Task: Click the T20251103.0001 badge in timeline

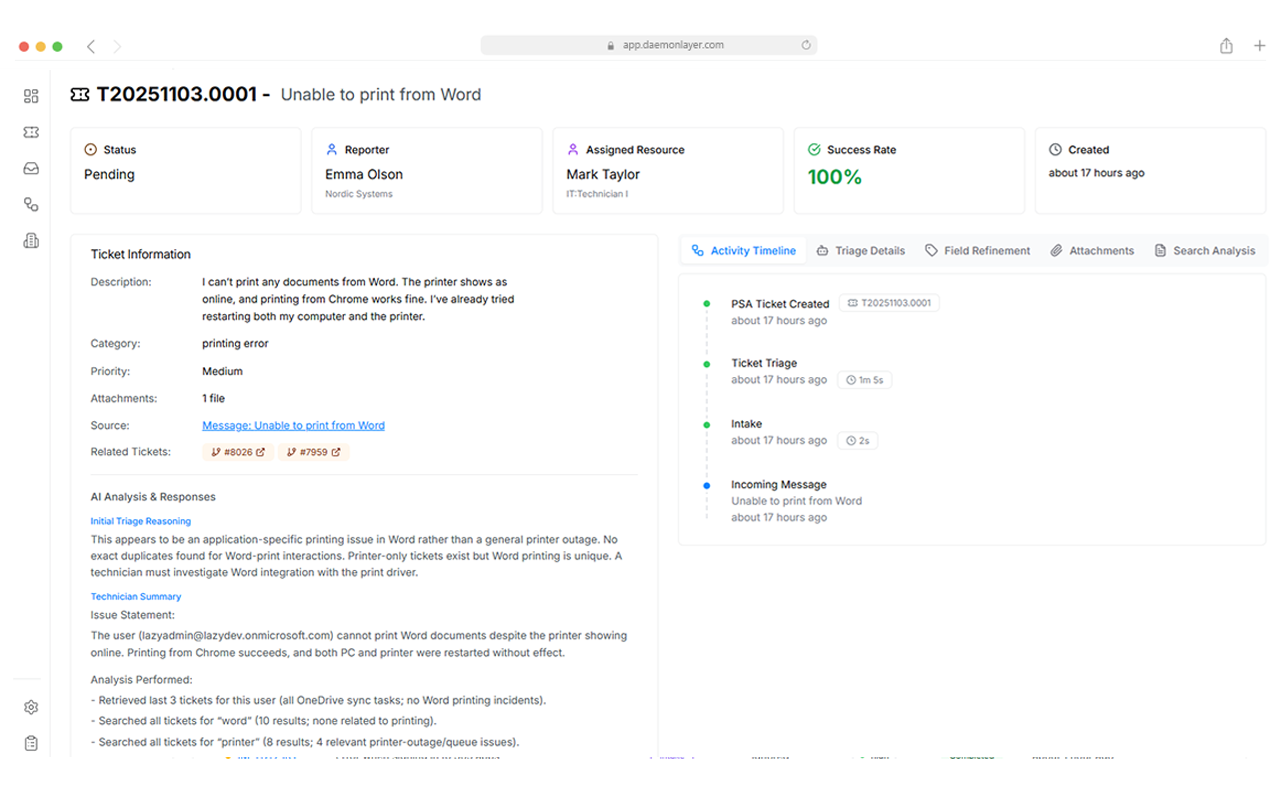Action: (x=889, y=303)
